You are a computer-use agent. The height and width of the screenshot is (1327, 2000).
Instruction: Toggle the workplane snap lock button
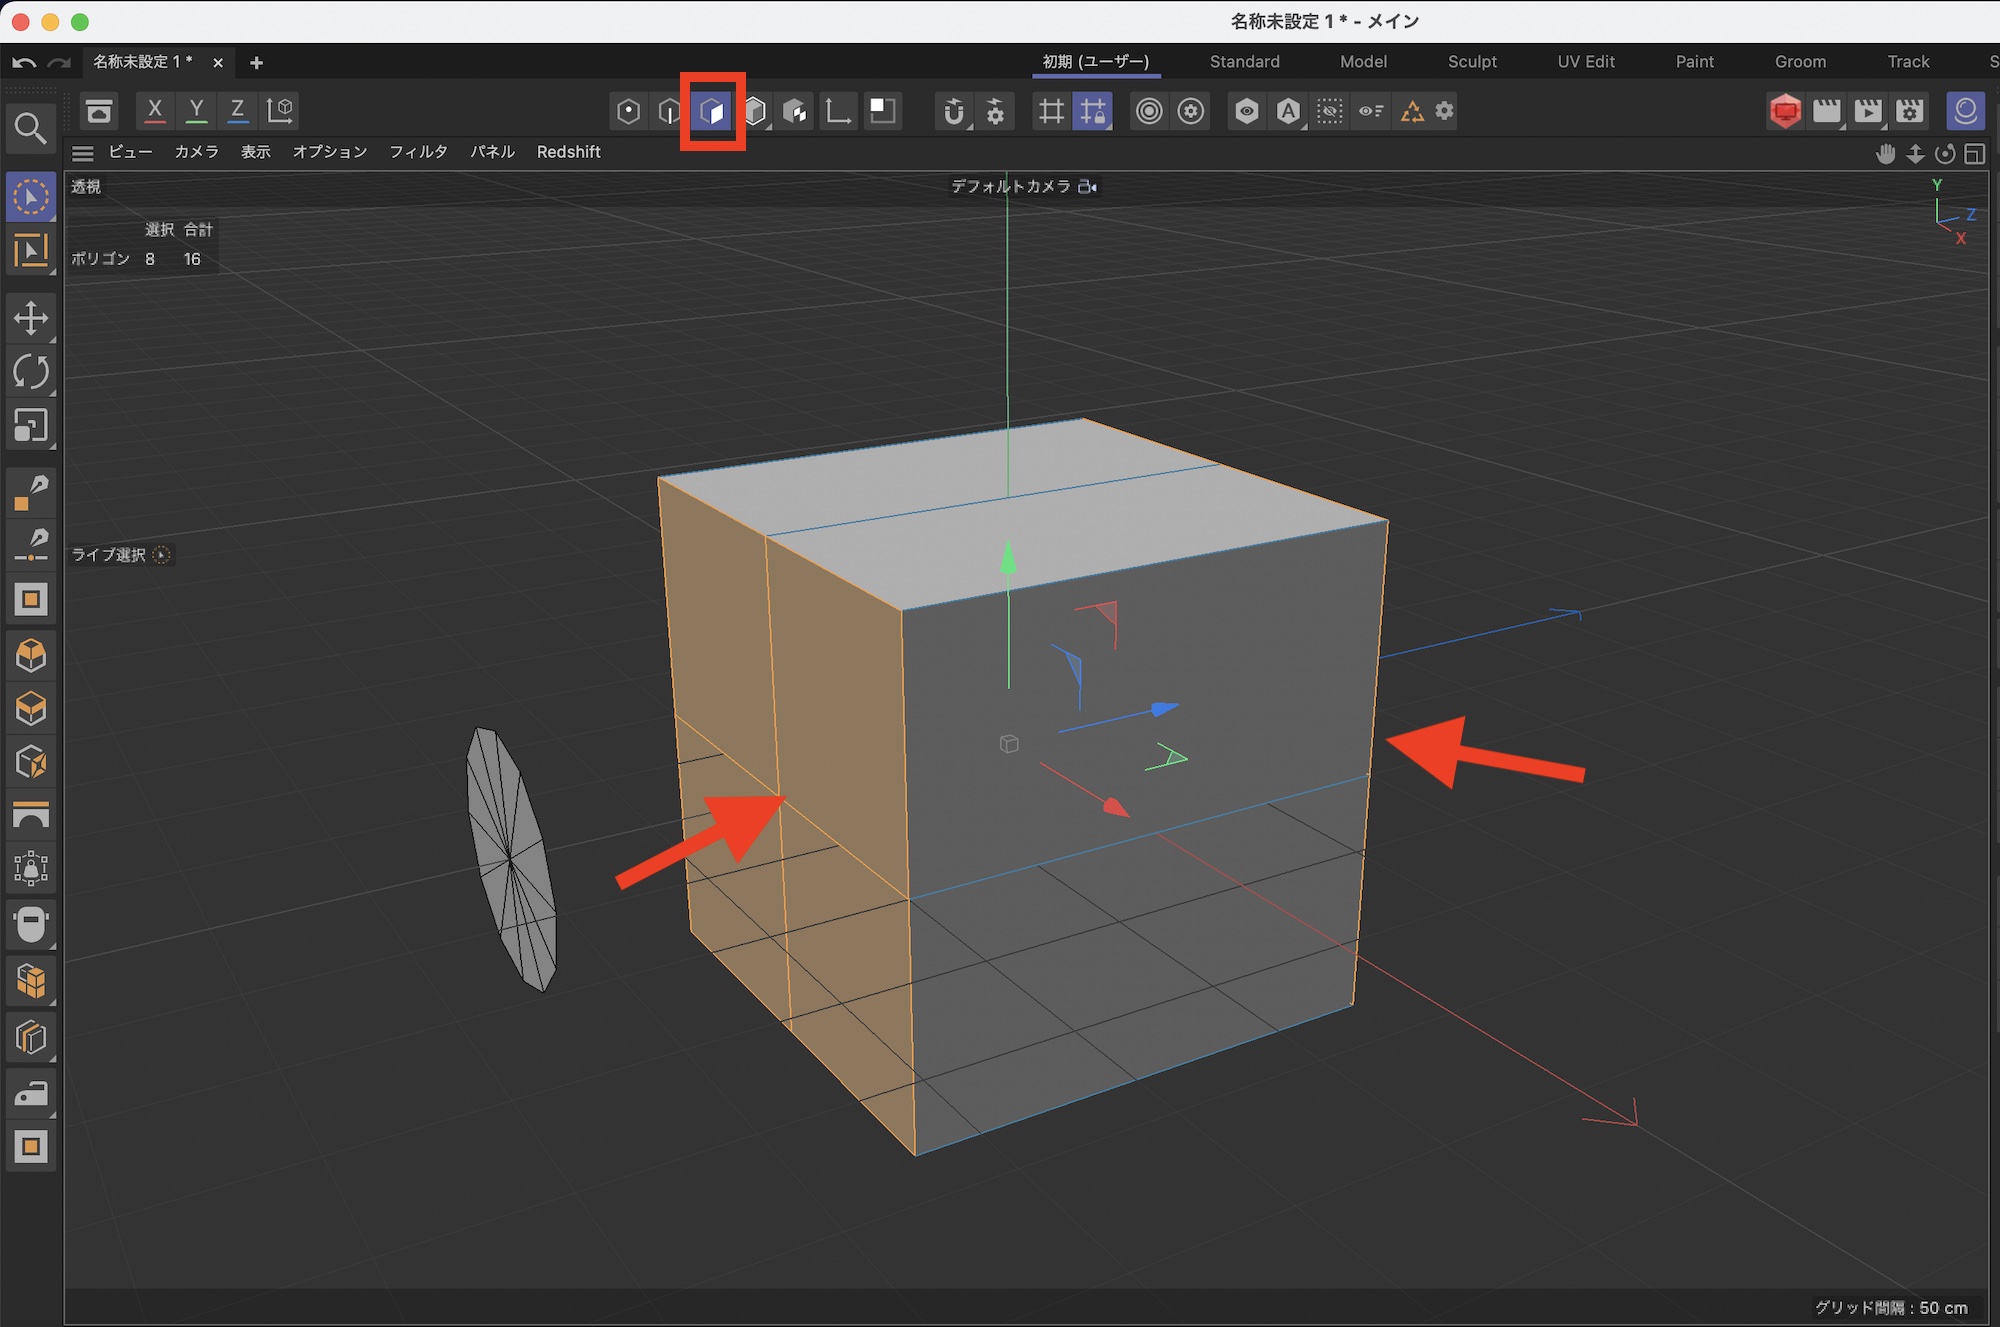pos(1093,111)
